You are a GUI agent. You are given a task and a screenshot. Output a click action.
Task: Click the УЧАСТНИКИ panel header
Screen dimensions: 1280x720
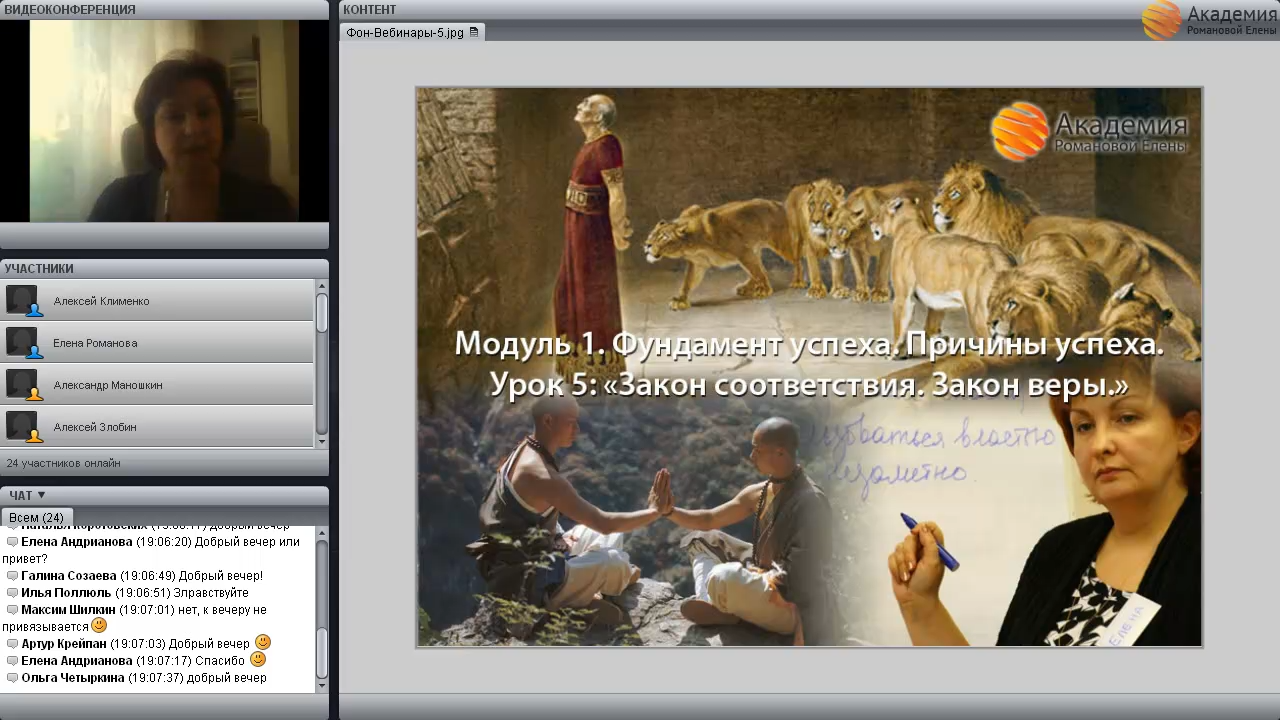pos(164,268)
